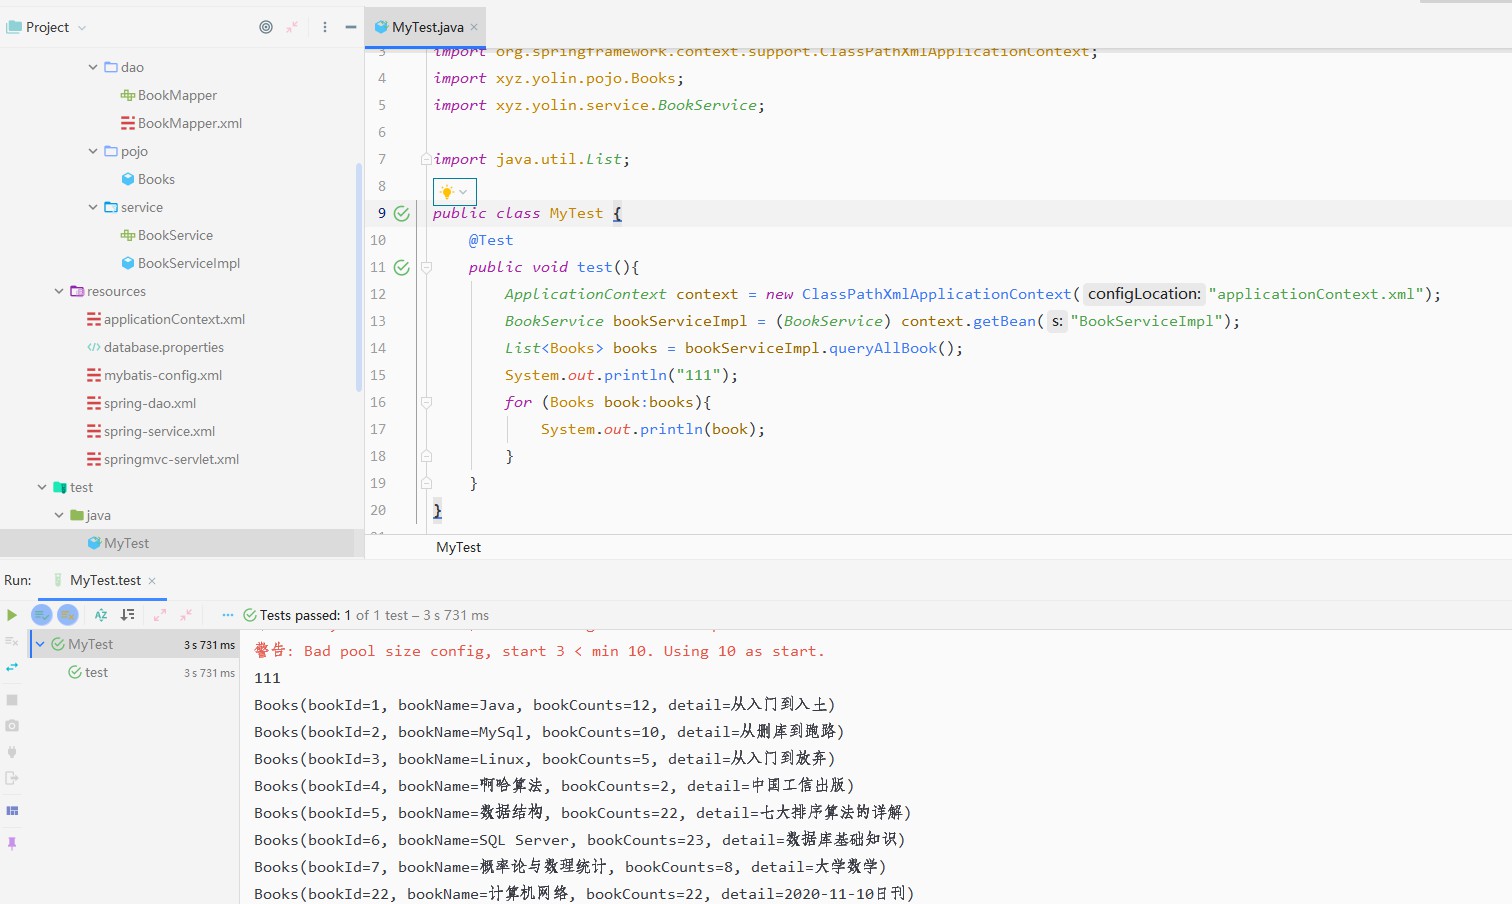Click the locate opened file target icon
Image resolution: width=1512 pixels, height=904 pixels.
pyautogui.click(x=266, y=27)
